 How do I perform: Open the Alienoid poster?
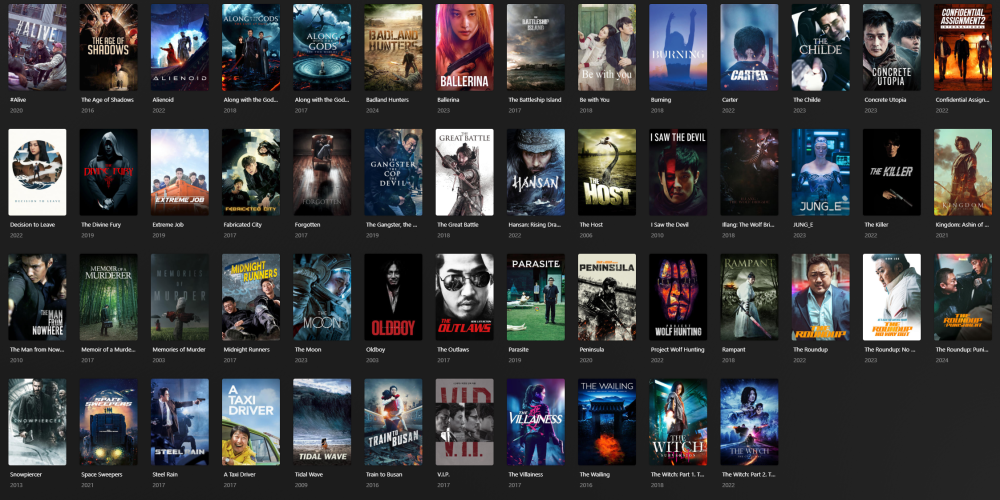pos(180,47)
